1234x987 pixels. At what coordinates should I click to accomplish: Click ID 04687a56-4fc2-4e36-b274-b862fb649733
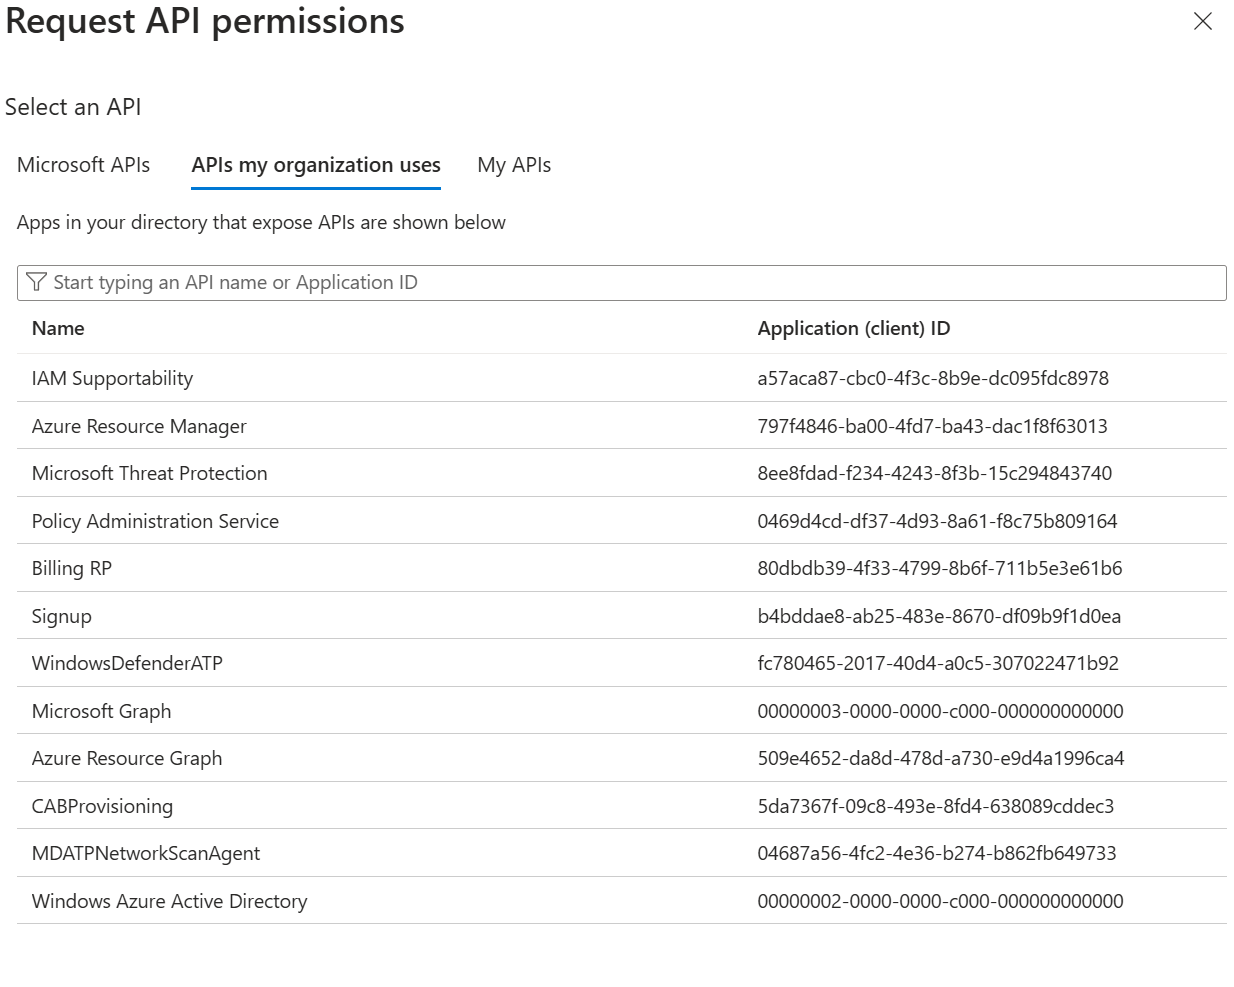936,853
